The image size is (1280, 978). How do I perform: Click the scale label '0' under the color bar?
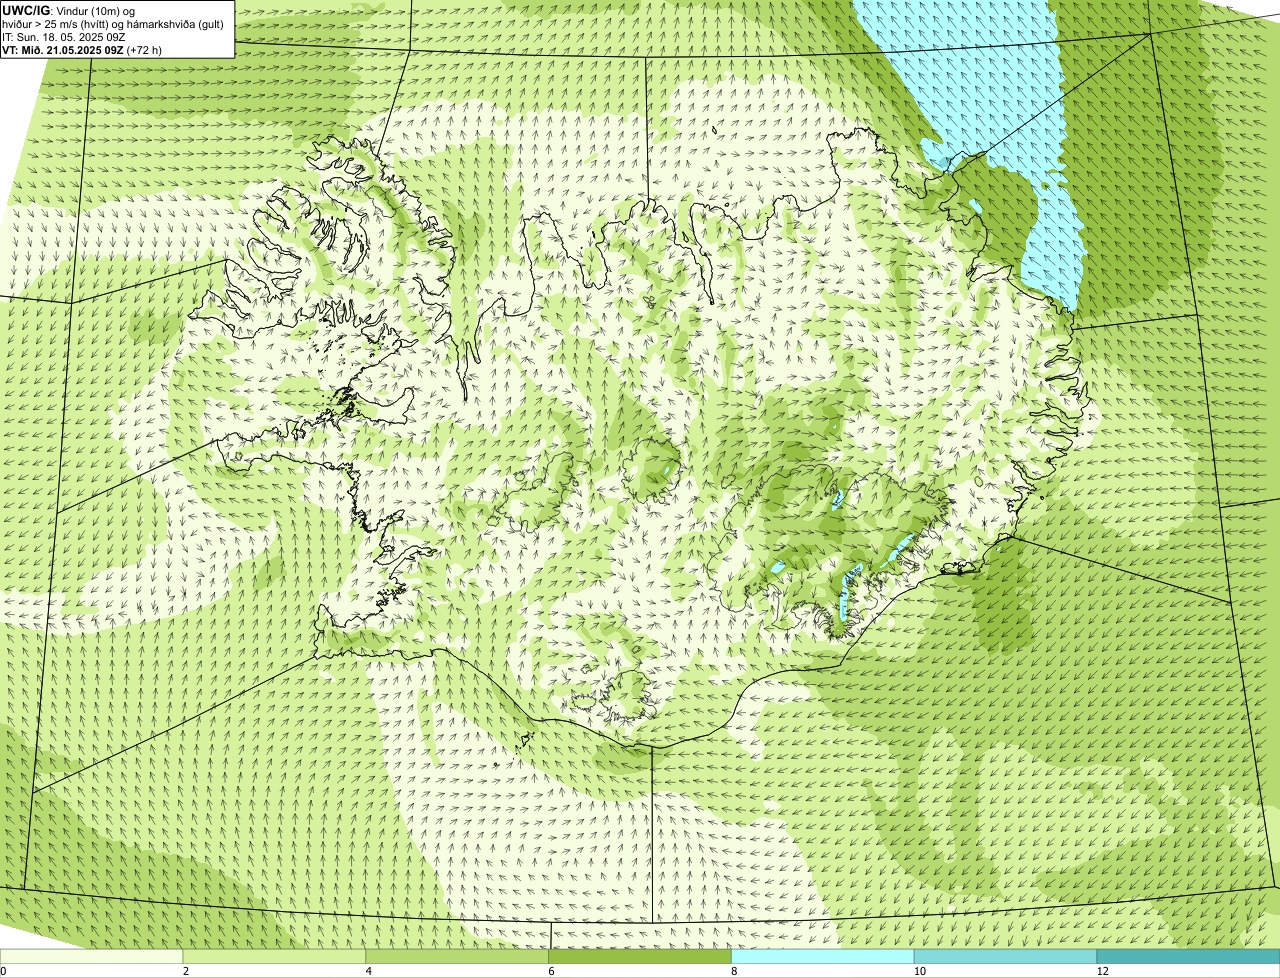click(x=3, y=971)
